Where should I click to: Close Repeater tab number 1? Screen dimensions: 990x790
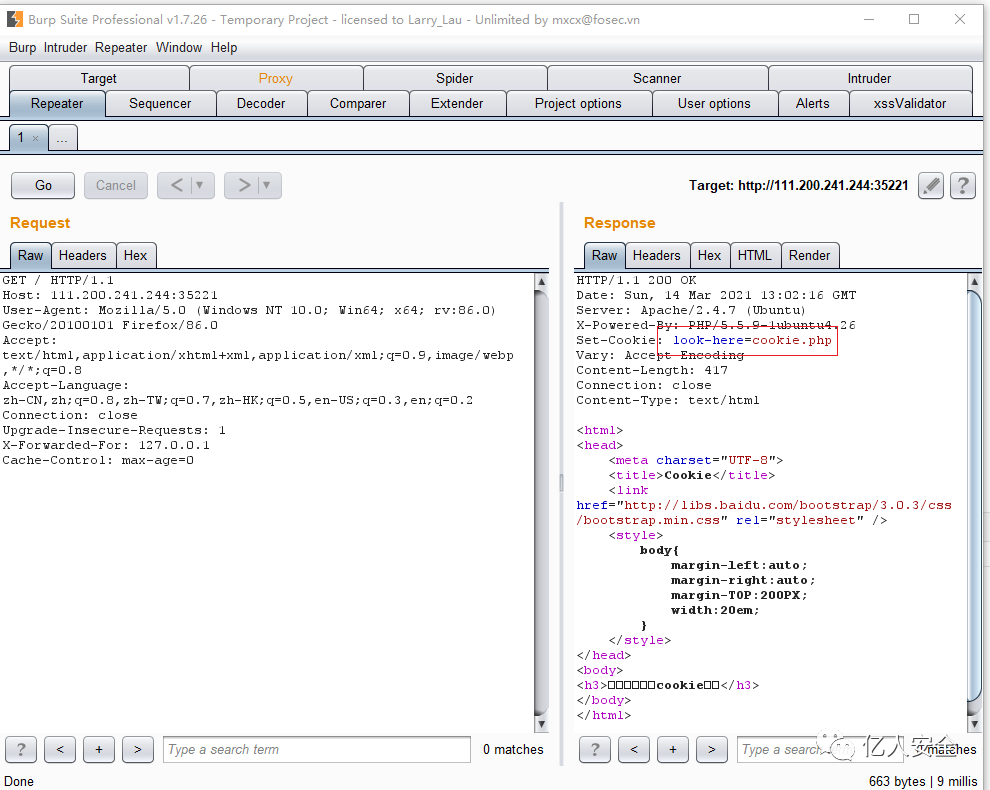click(x=35, y=139)
